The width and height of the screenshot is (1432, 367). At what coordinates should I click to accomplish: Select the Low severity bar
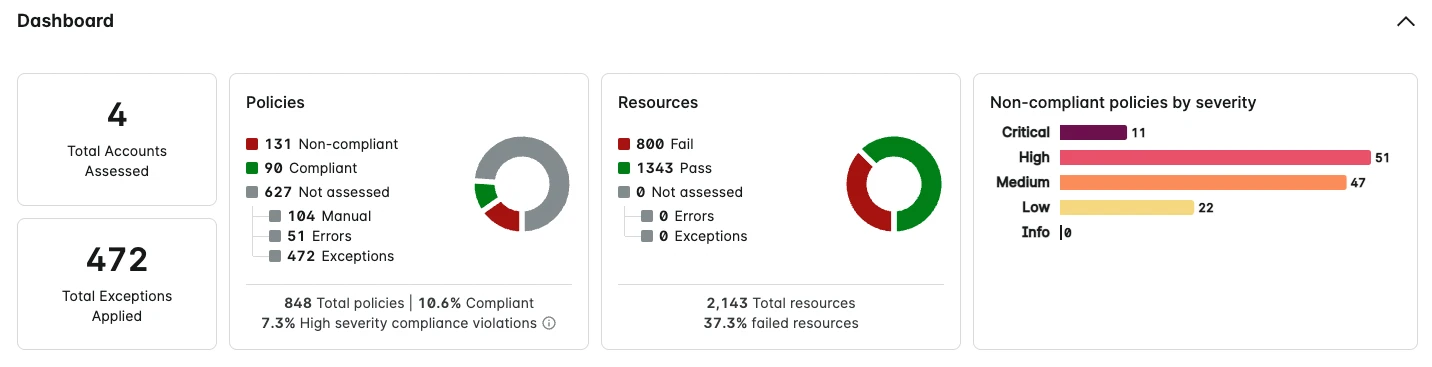(x=1127, y=207)
